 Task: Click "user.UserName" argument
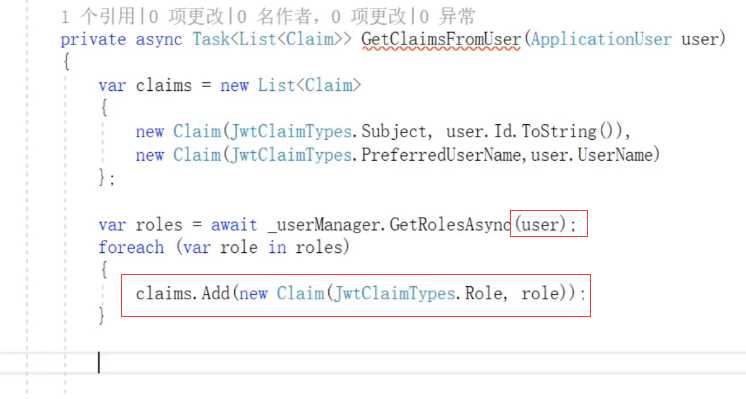[592, 155]
